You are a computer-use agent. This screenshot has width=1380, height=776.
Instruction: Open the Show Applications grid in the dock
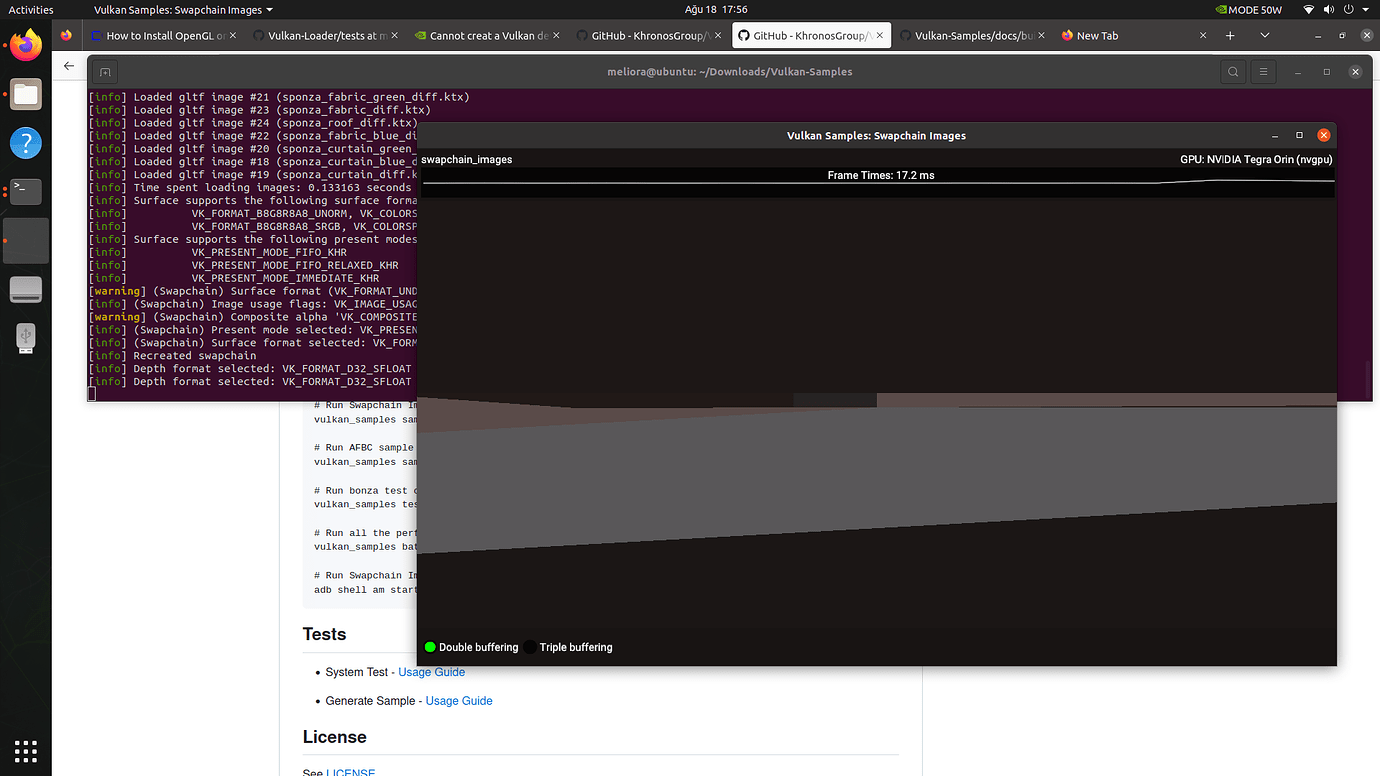click(x=25, y=751)
